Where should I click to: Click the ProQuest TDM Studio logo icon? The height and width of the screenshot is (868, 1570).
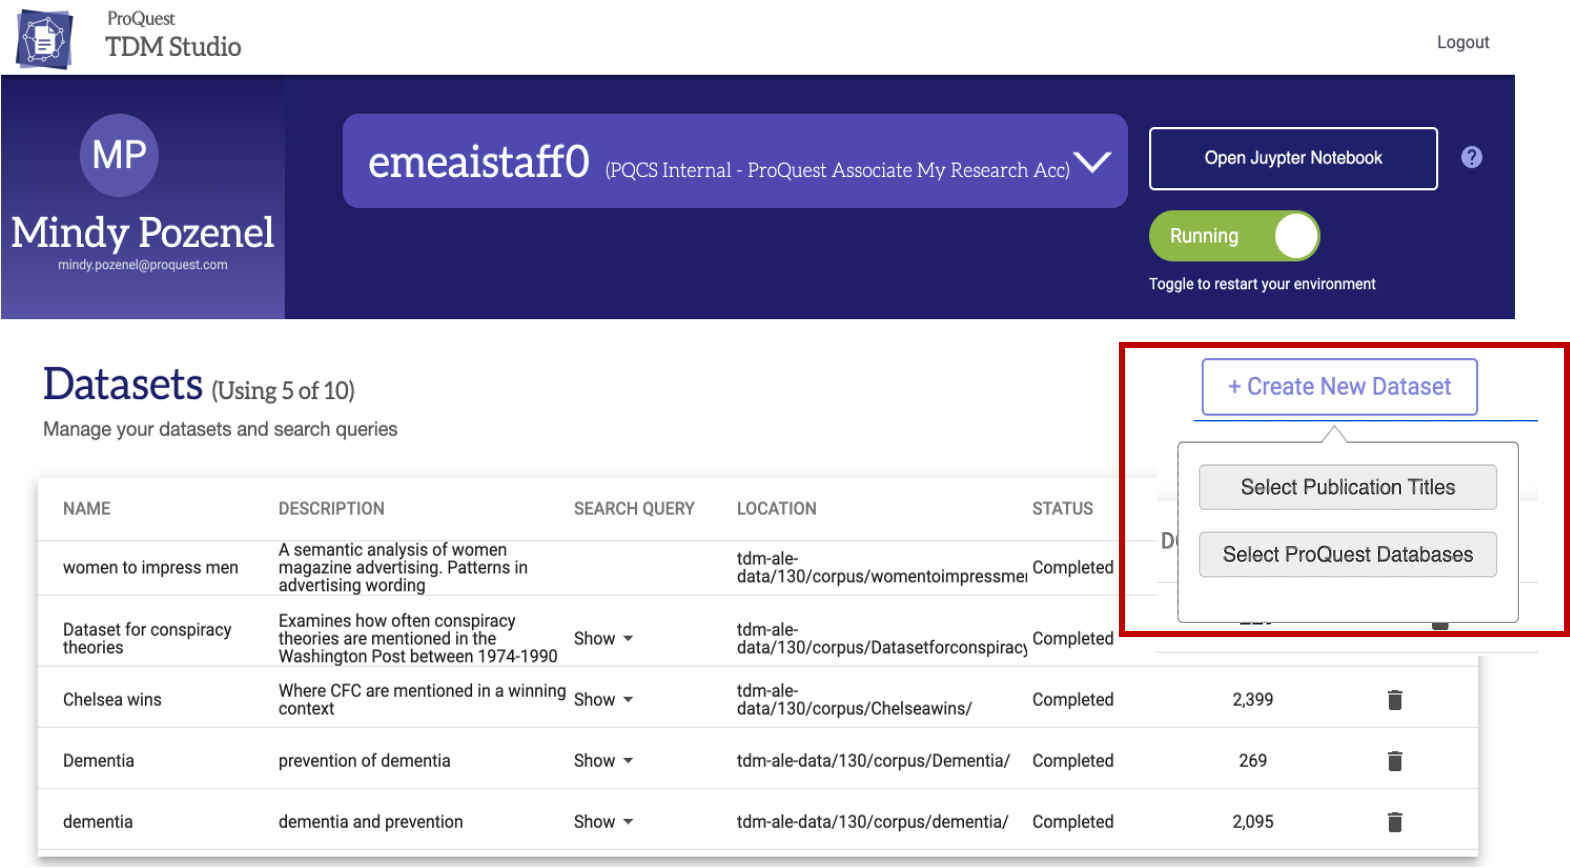click(45, 39)
